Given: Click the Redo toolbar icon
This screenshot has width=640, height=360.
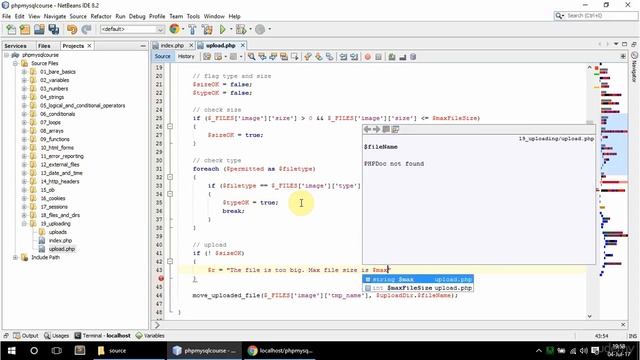Looking at the screenshot, I should (86, 29).
